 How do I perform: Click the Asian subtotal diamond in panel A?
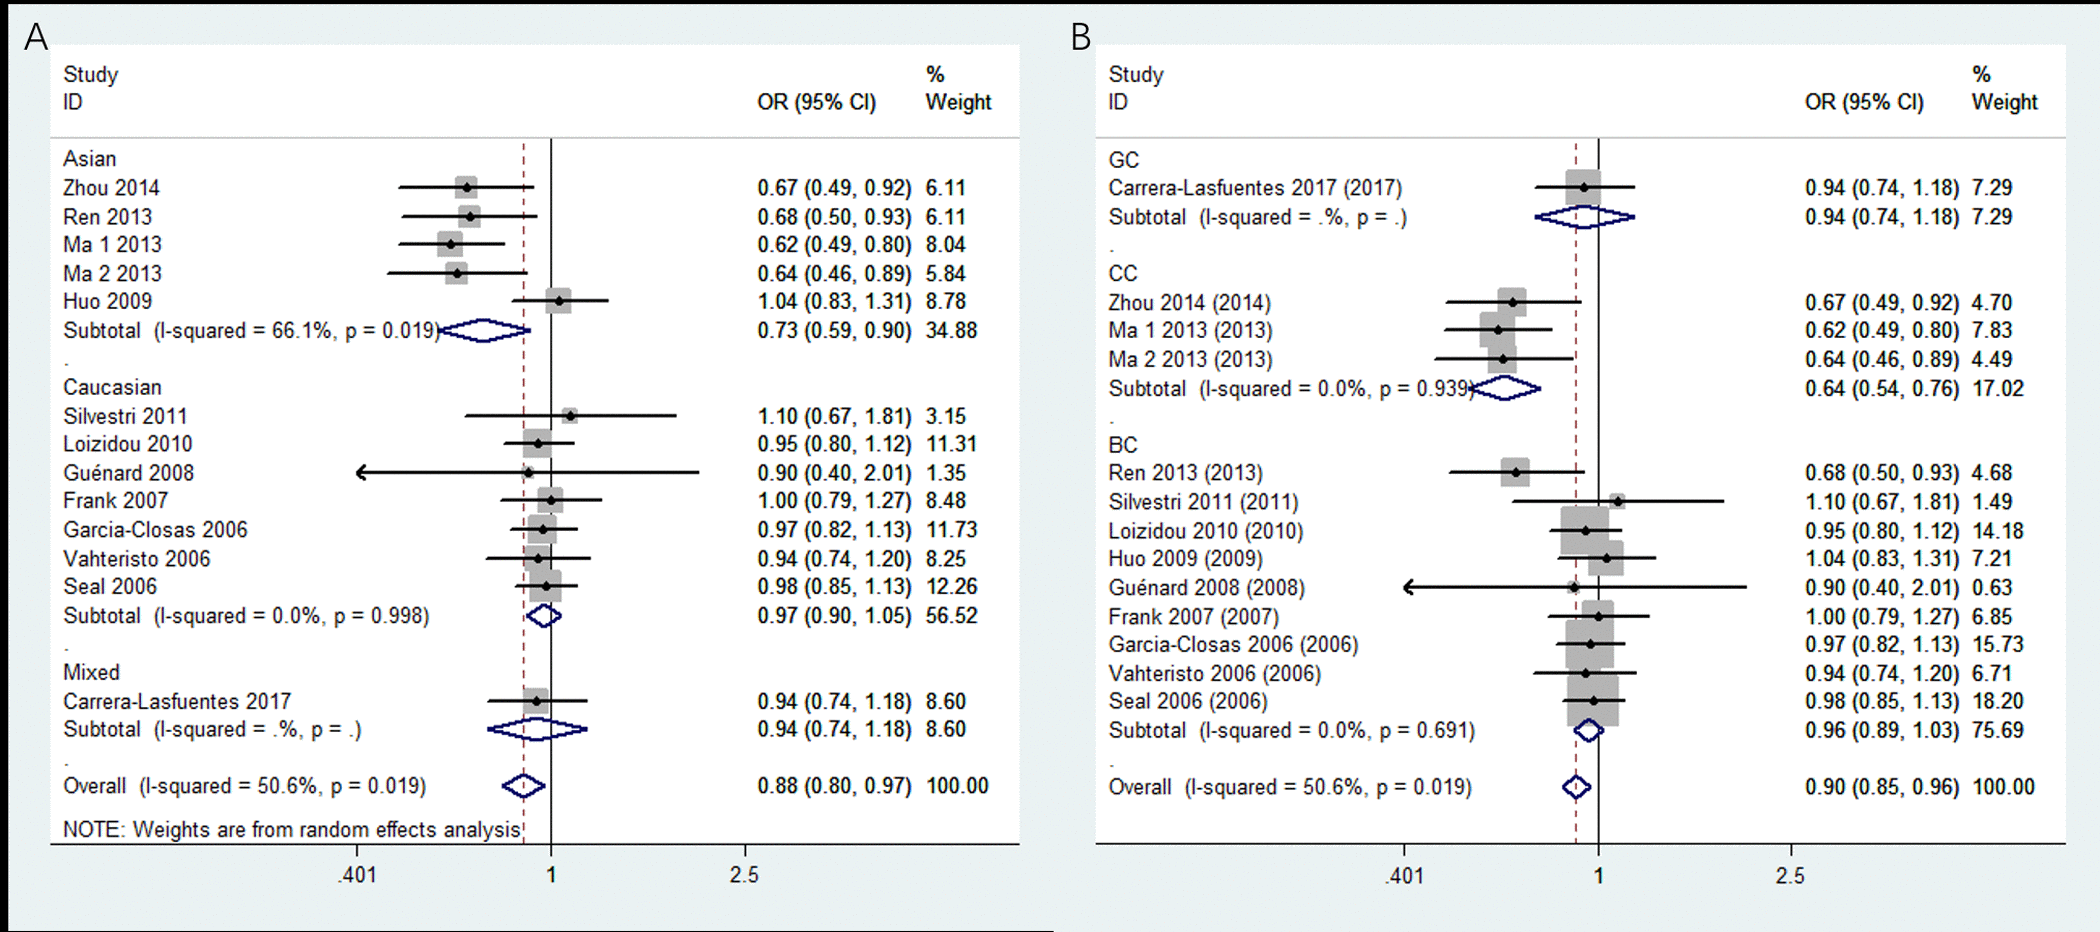[484, 330]
